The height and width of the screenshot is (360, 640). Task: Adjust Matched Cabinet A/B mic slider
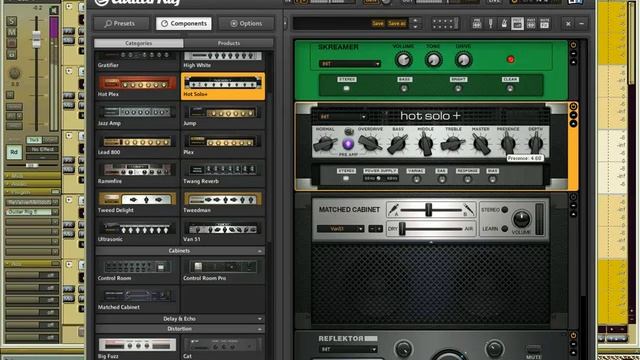428,210
